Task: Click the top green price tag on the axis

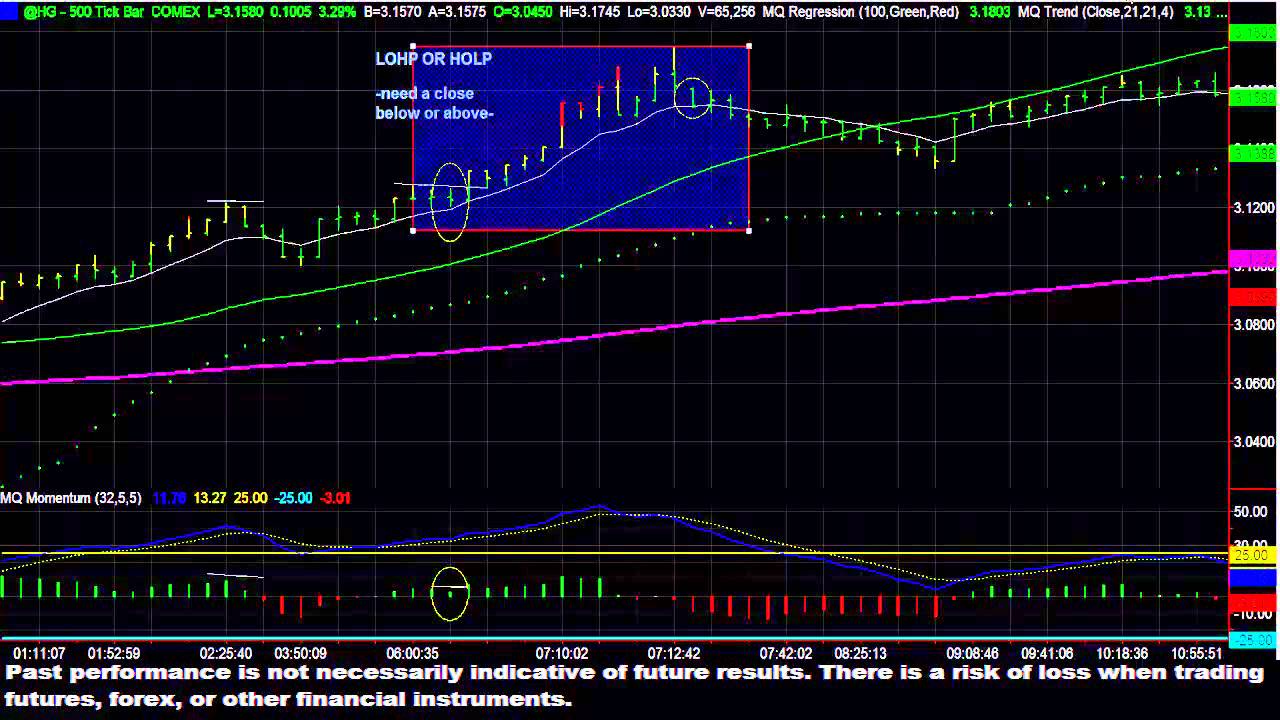Action: (x=1253, y=33)
